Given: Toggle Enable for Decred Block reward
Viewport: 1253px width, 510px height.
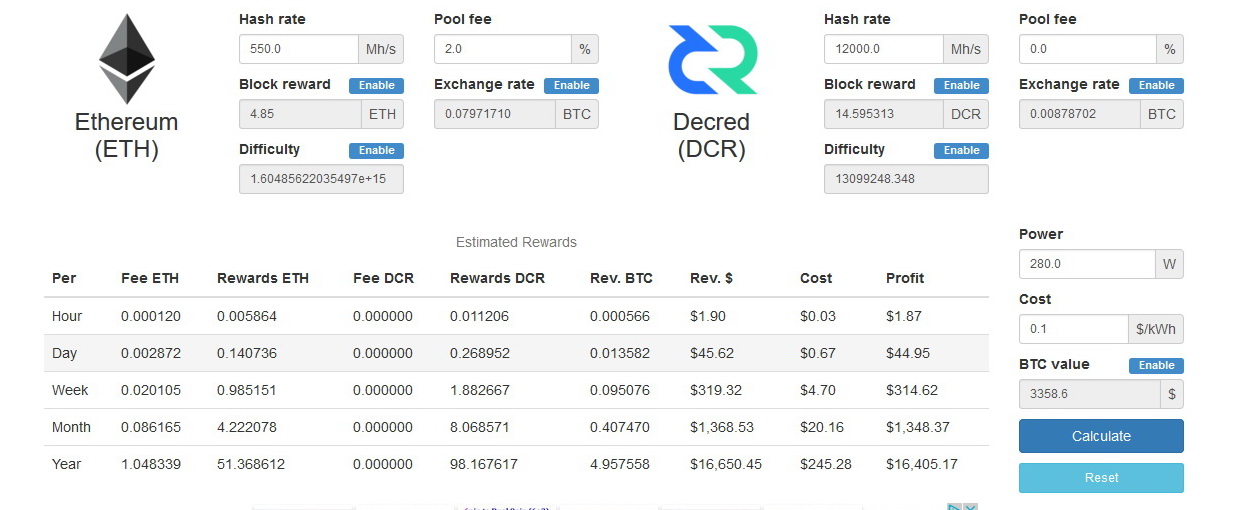Looking at the screenshot, I should [x=962, y=85].
